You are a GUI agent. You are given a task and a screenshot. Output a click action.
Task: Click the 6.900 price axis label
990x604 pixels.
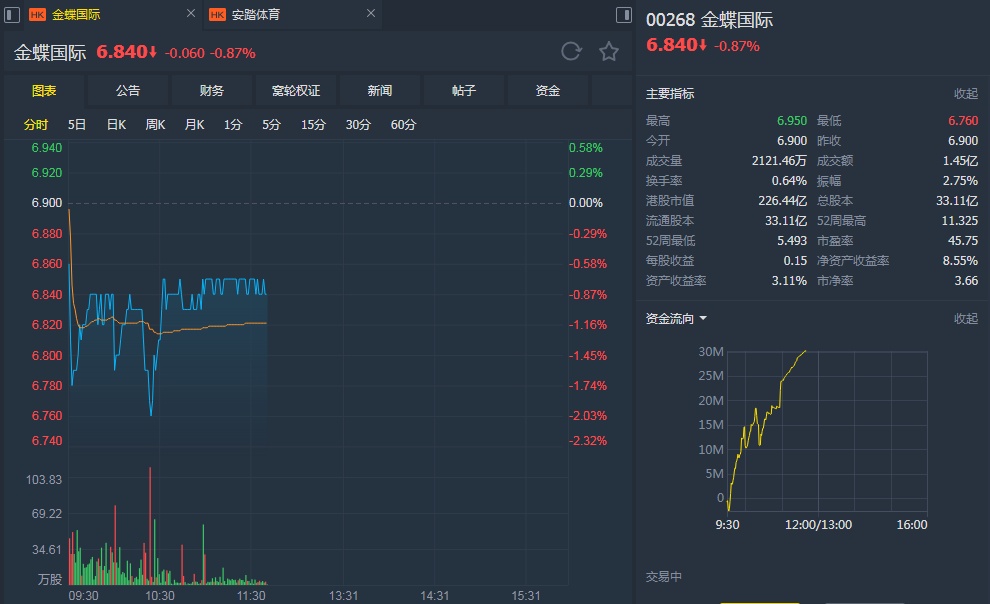47,203
